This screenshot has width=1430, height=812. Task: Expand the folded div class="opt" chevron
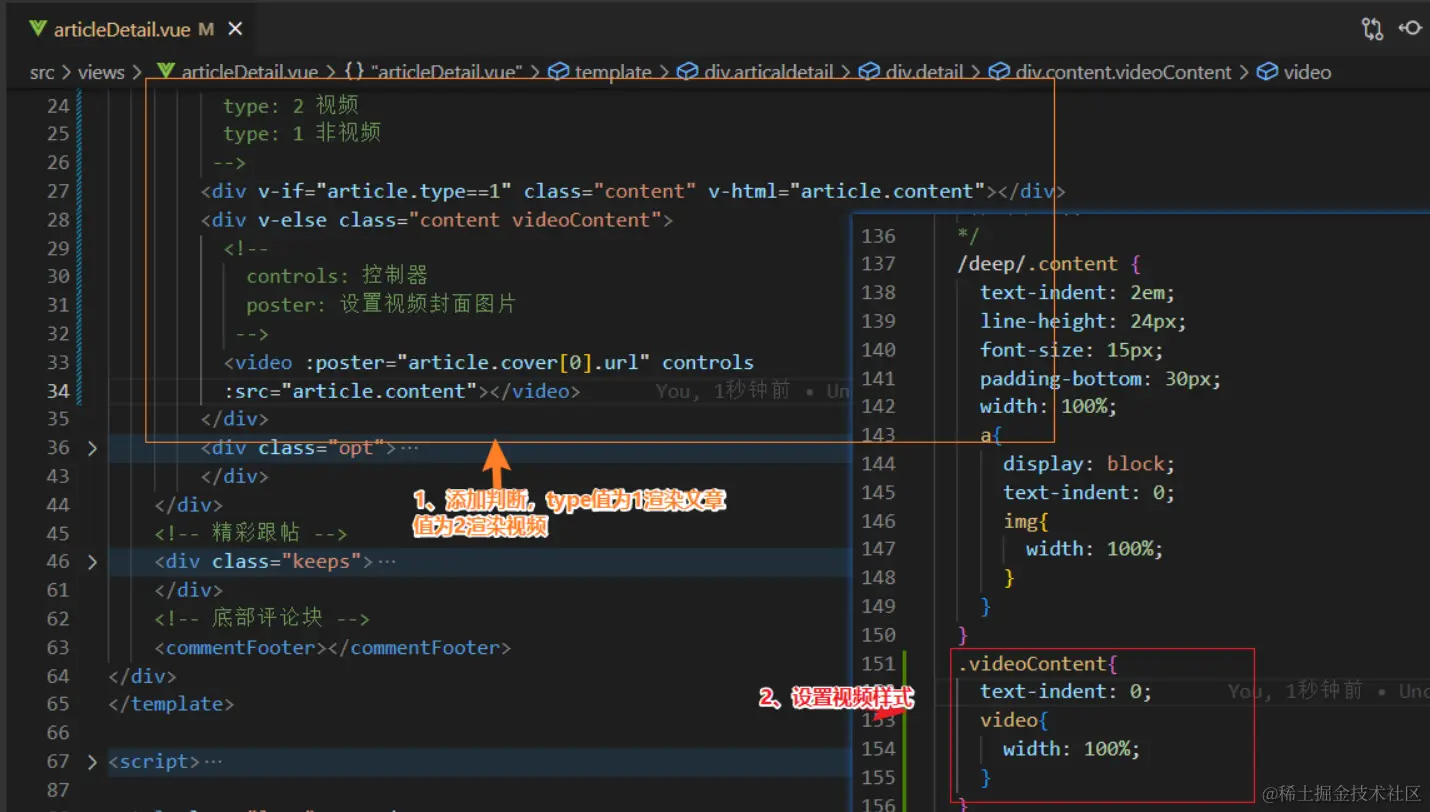[92, 448]
